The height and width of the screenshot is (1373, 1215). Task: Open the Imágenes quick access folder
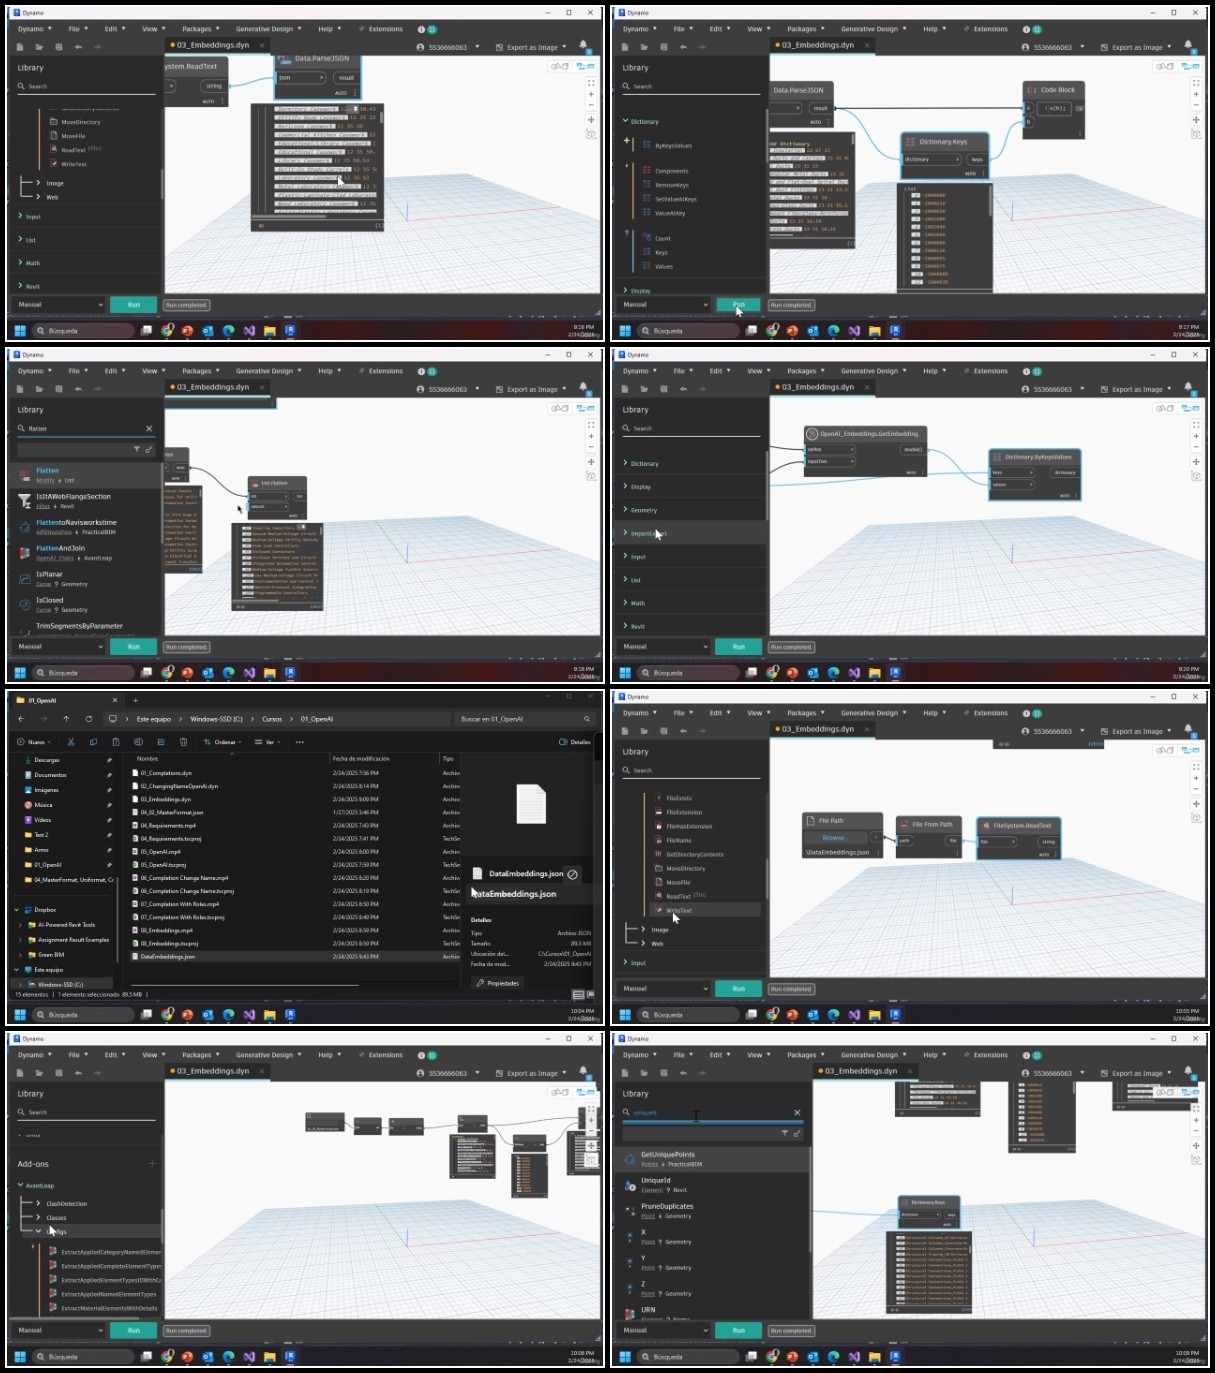[47, 790]
